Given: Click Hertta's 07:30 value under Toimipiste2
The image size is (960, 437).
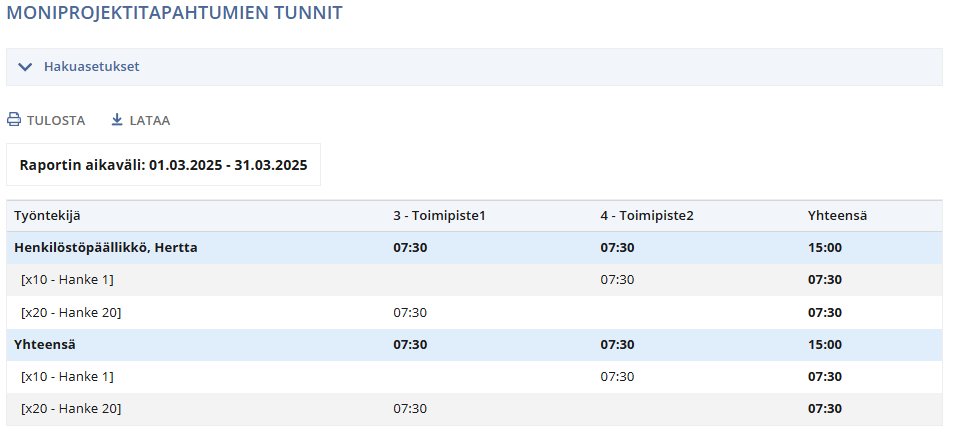Looking at the screenshot, I should pos(617,248).
